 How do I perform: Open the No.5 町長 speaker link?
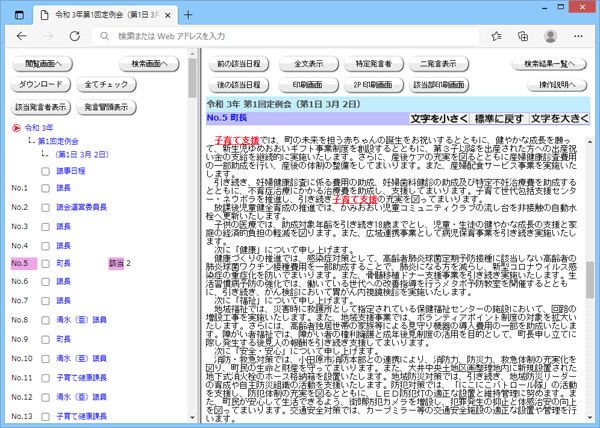[64, 263]
